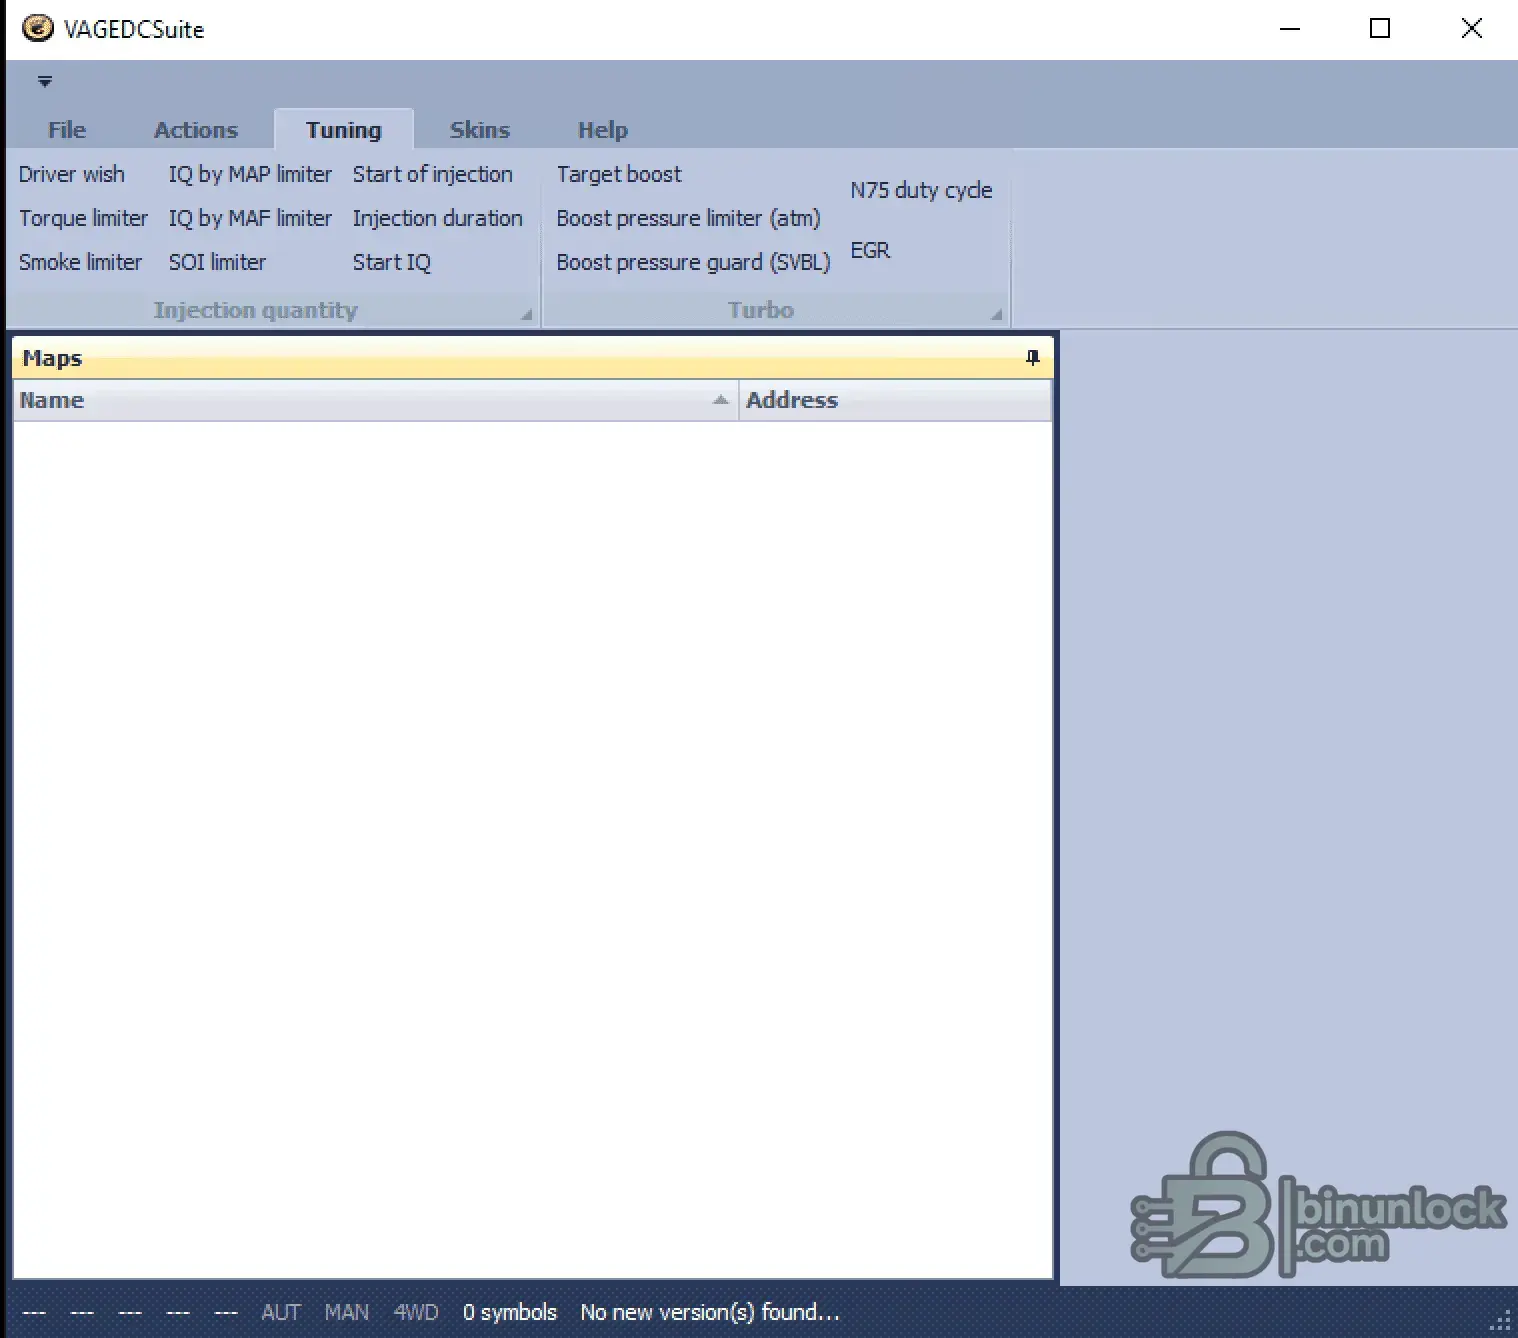Screen dimensions: 1518x1338
Task: Close the VAGEDCSuite window
Action: coord(1471,29)
